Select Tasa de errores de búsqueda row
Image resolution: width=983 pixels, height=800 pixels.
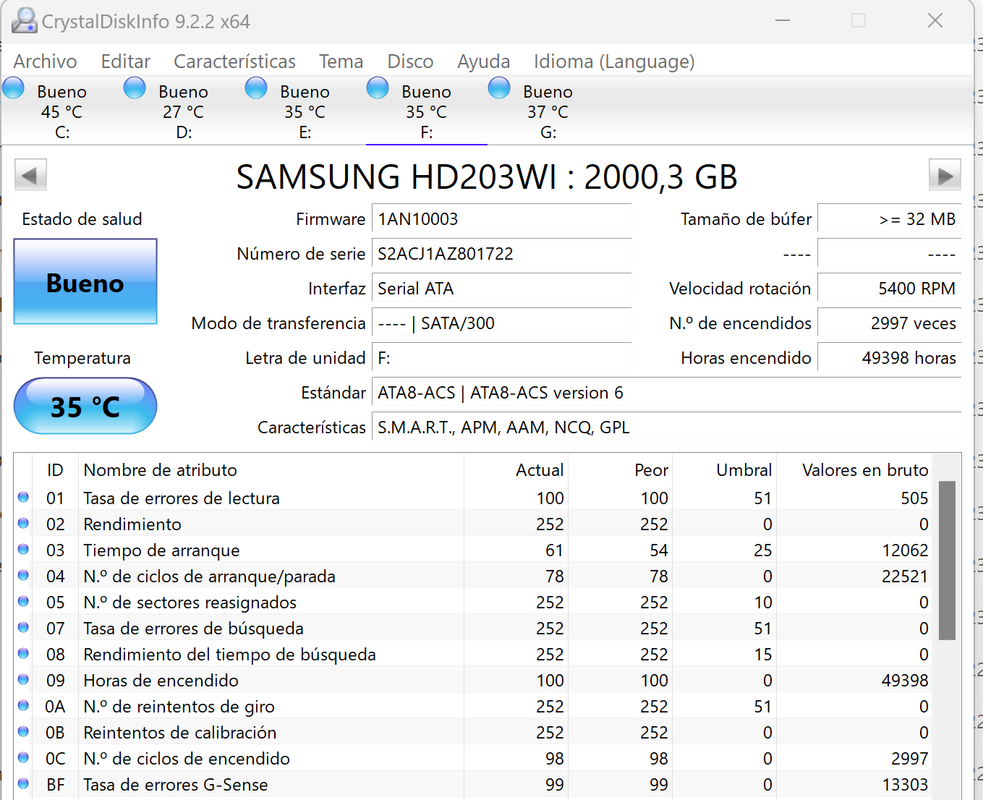(x=473, y=628)
